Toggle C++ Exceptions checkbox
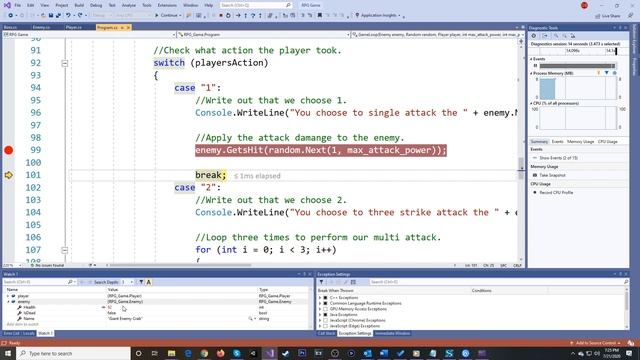Screen dimensions: 640x360 coord(325,298)
